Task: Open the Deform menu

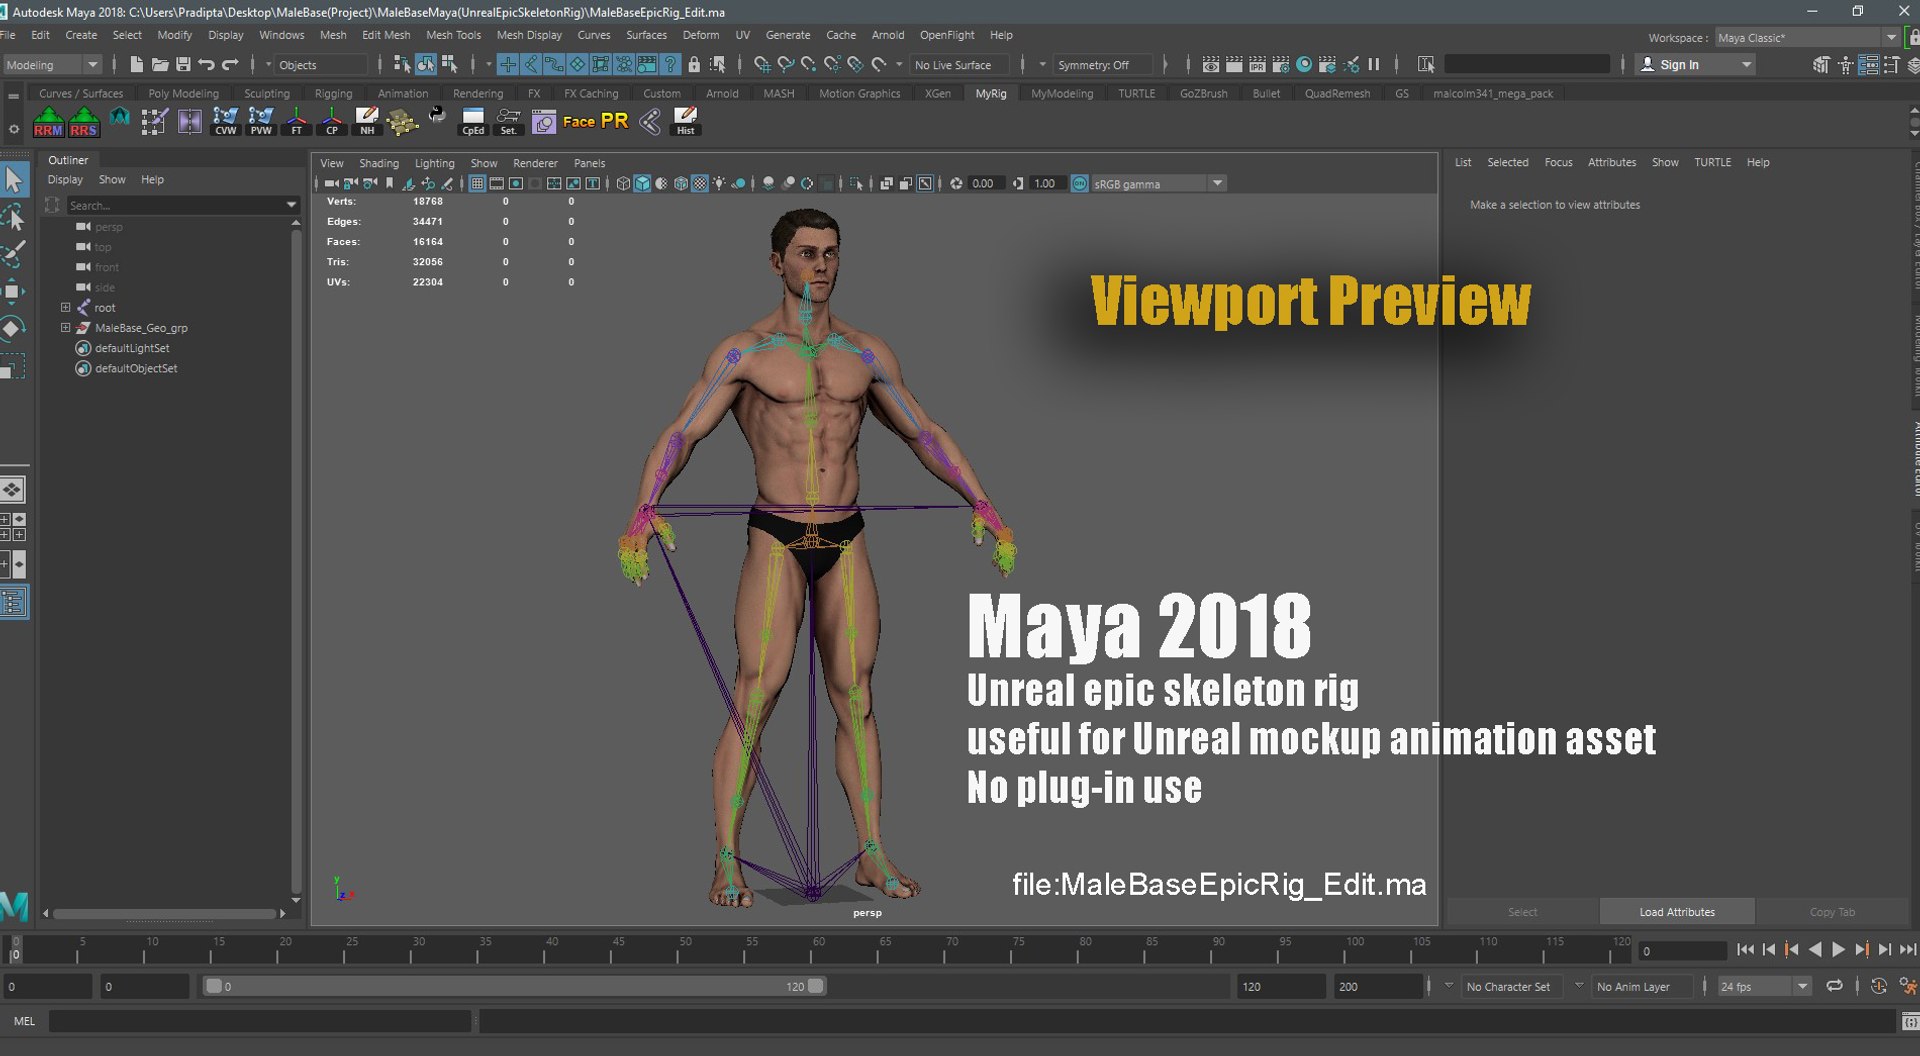Action: click(x=700, y=35)
